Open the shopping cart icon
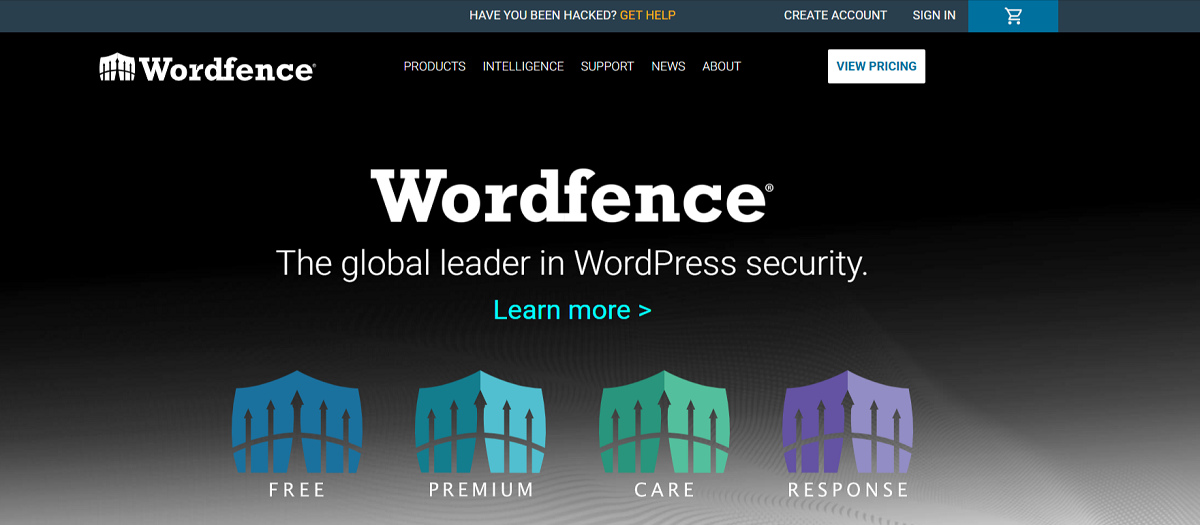Image resolution: width=1200 pixels, height=525 pixels. point(1013,16)
